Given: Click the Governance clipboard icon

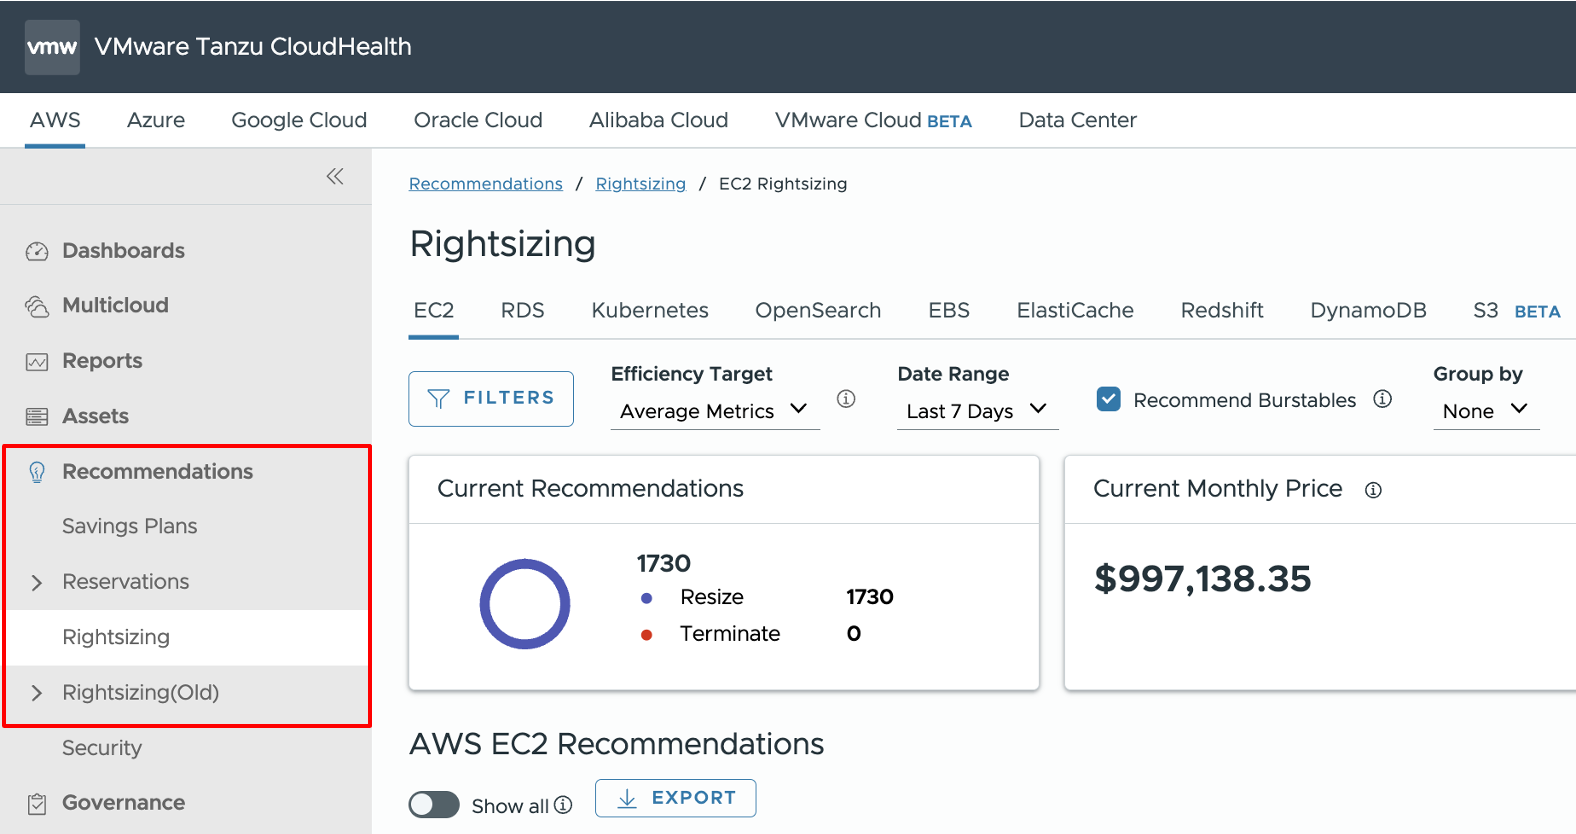Looking at the screenshot, I should [x=37, y=804].
